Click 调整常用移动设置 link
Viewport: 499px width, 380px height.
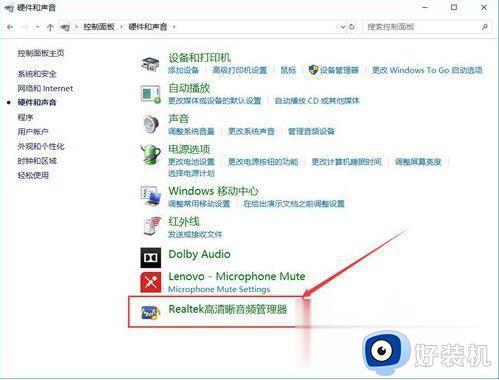[199, 203]
